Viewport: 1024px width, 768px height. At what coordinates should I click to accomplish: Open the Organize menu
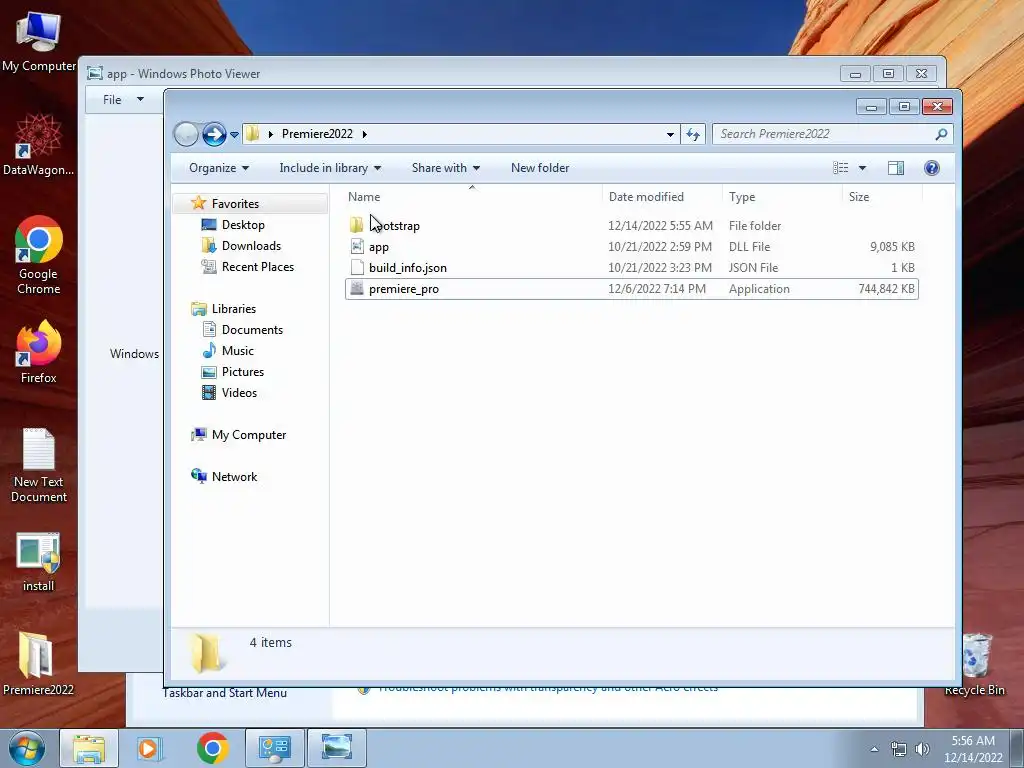pos(219,168)
